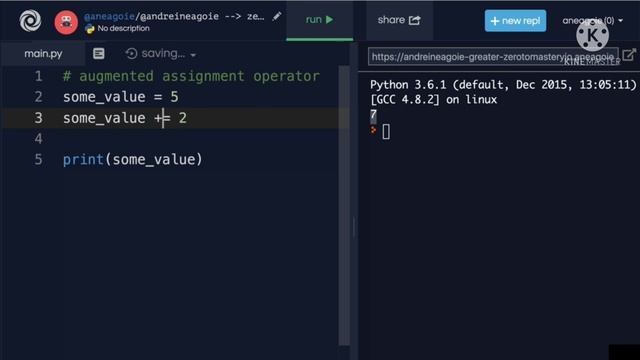Open the share dialog
The width and height of the screenshot is (640, 360).
399,20
